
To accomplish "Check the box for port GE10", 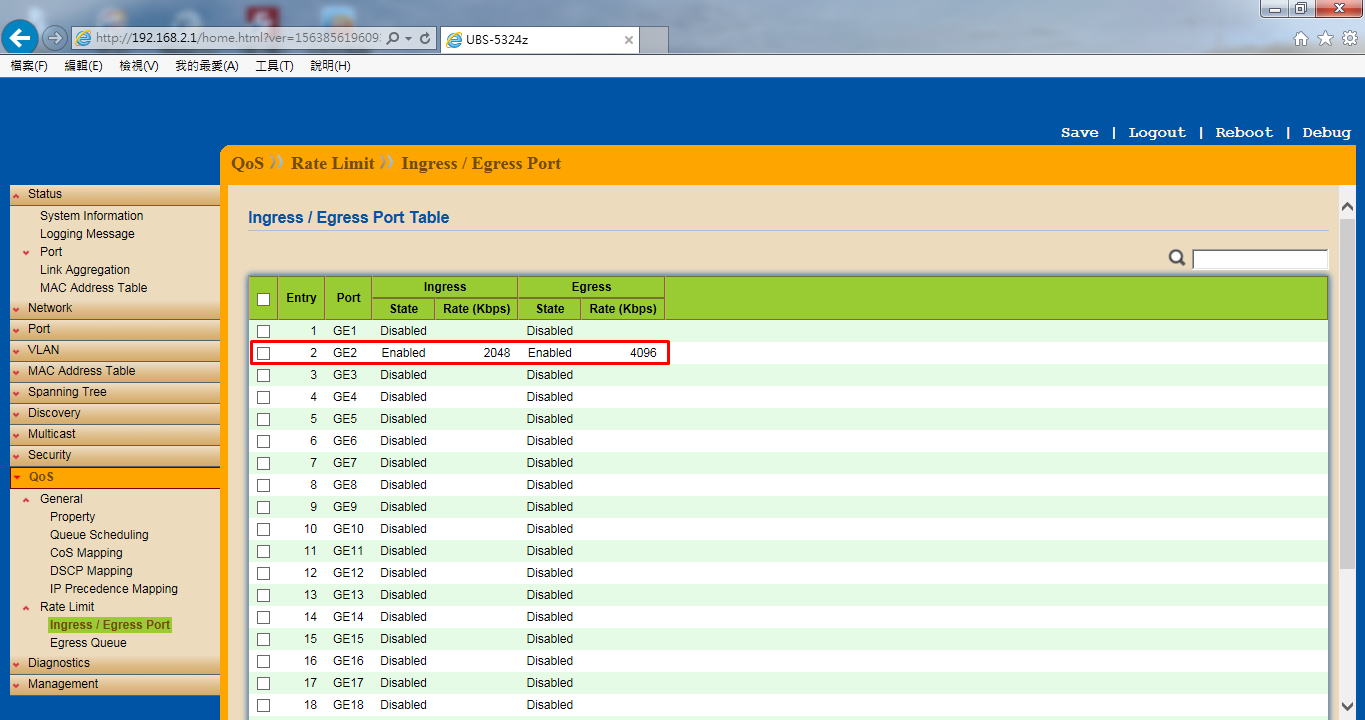I will pyautogui.click(x=263, y=529).
